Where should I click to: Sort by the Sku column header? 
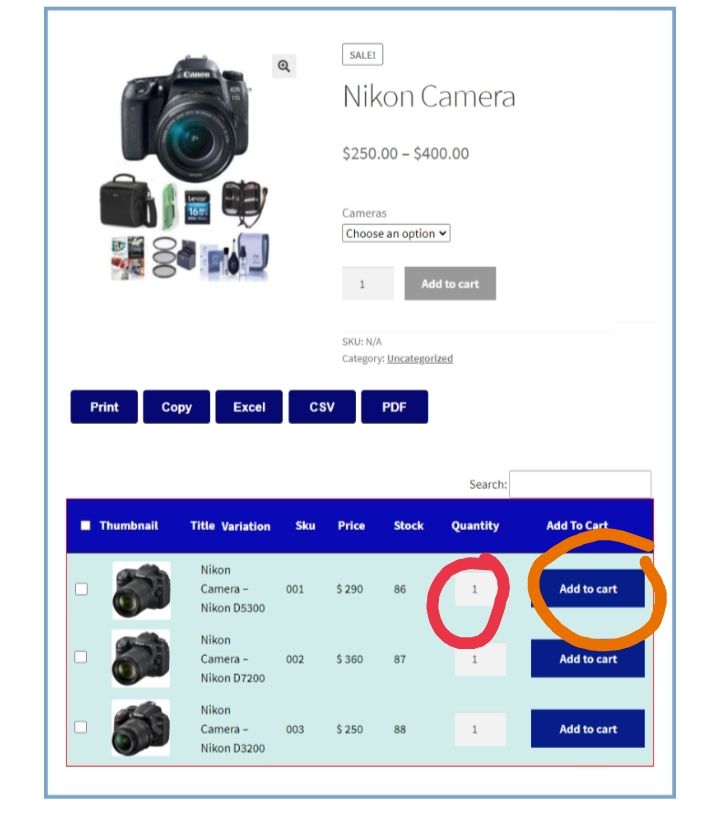(305, 526)
